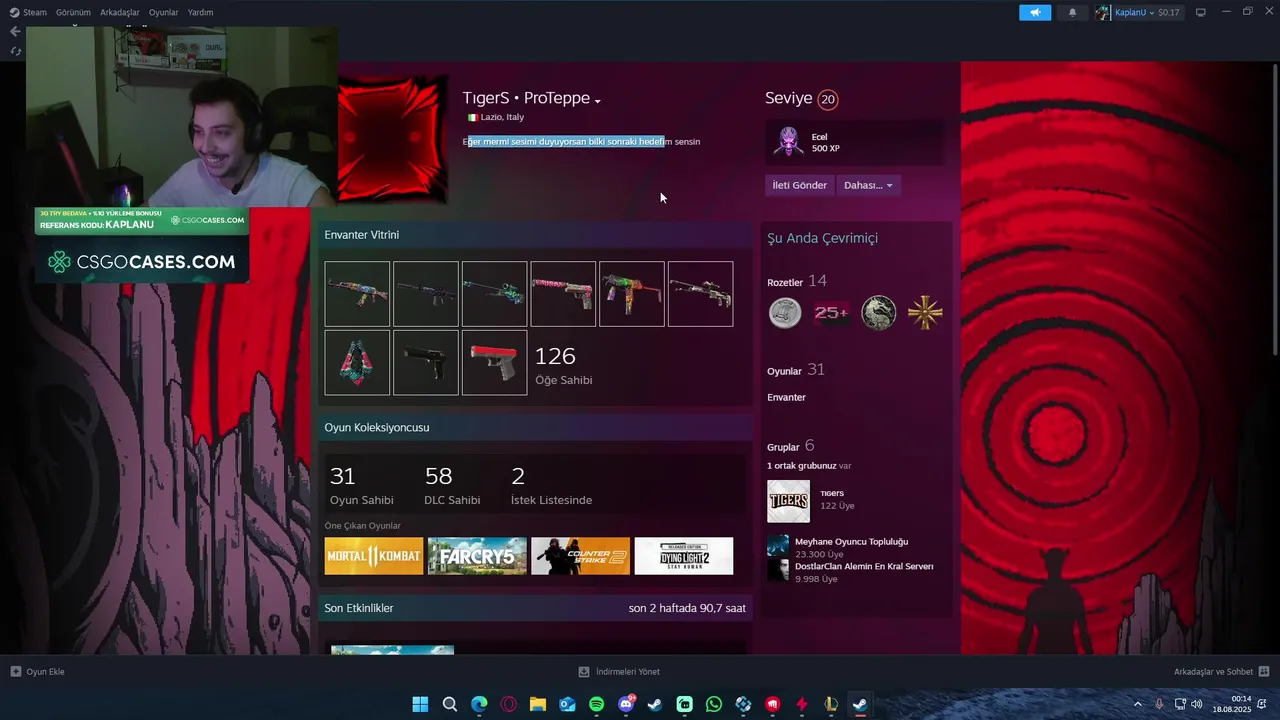Open Spotify from the taskbar

[x=596, y=704]
